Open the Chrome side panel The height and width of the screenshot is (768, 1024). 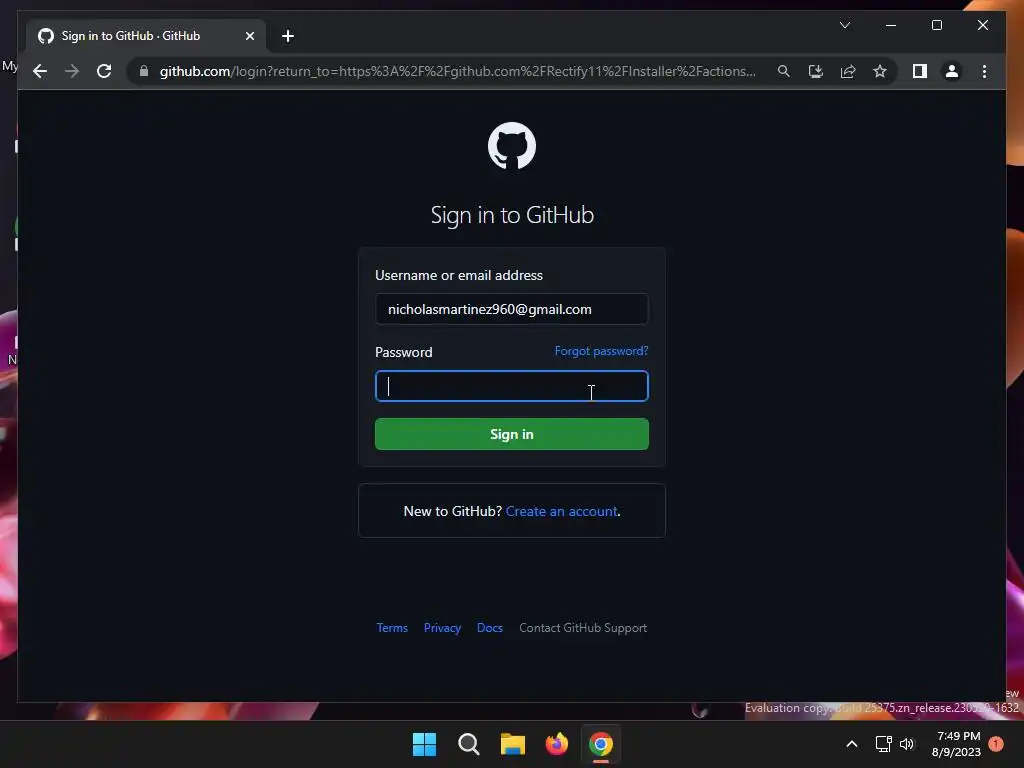[x=920, y=71]
